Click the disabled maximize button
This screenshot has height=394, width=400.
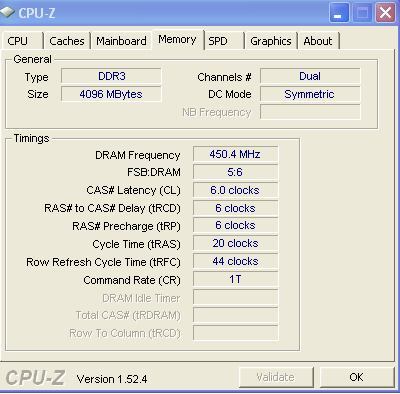(362, 13)
